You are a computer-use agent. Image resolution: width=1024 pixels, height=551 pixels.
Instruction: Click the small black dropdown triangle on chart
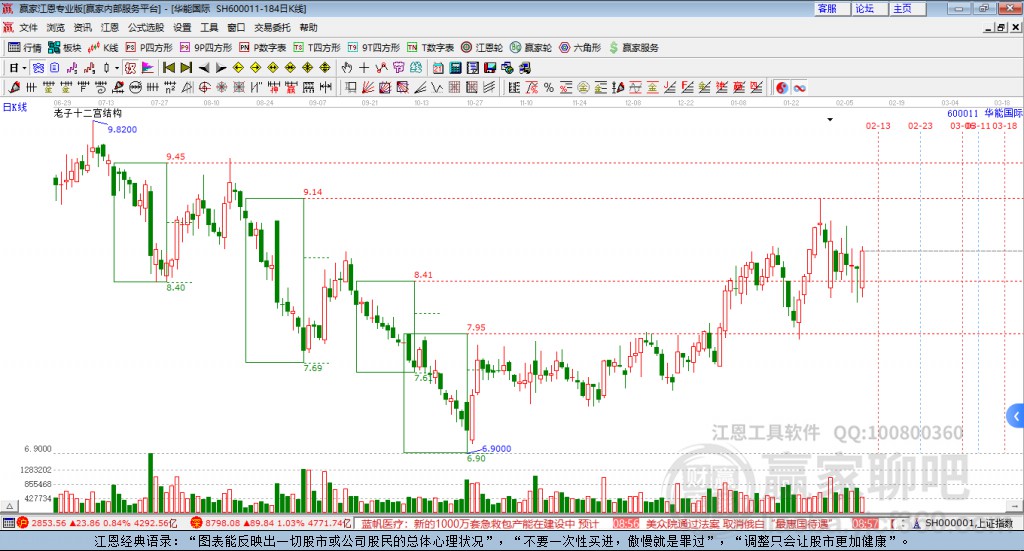click(830, 119)
